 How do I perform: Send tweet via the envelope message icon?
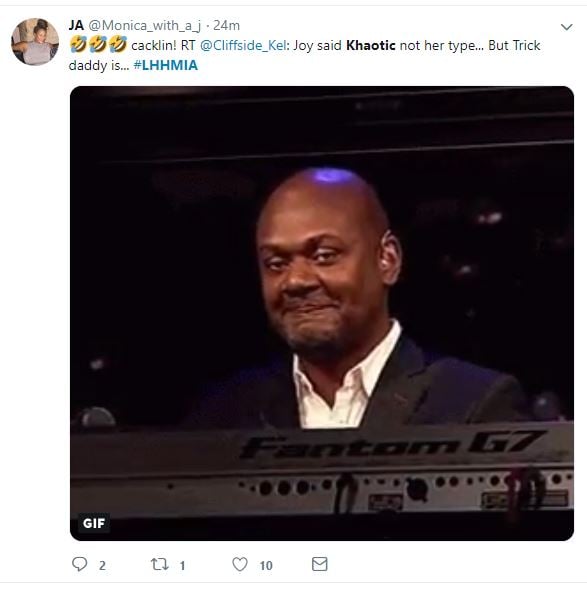point(320,564)
